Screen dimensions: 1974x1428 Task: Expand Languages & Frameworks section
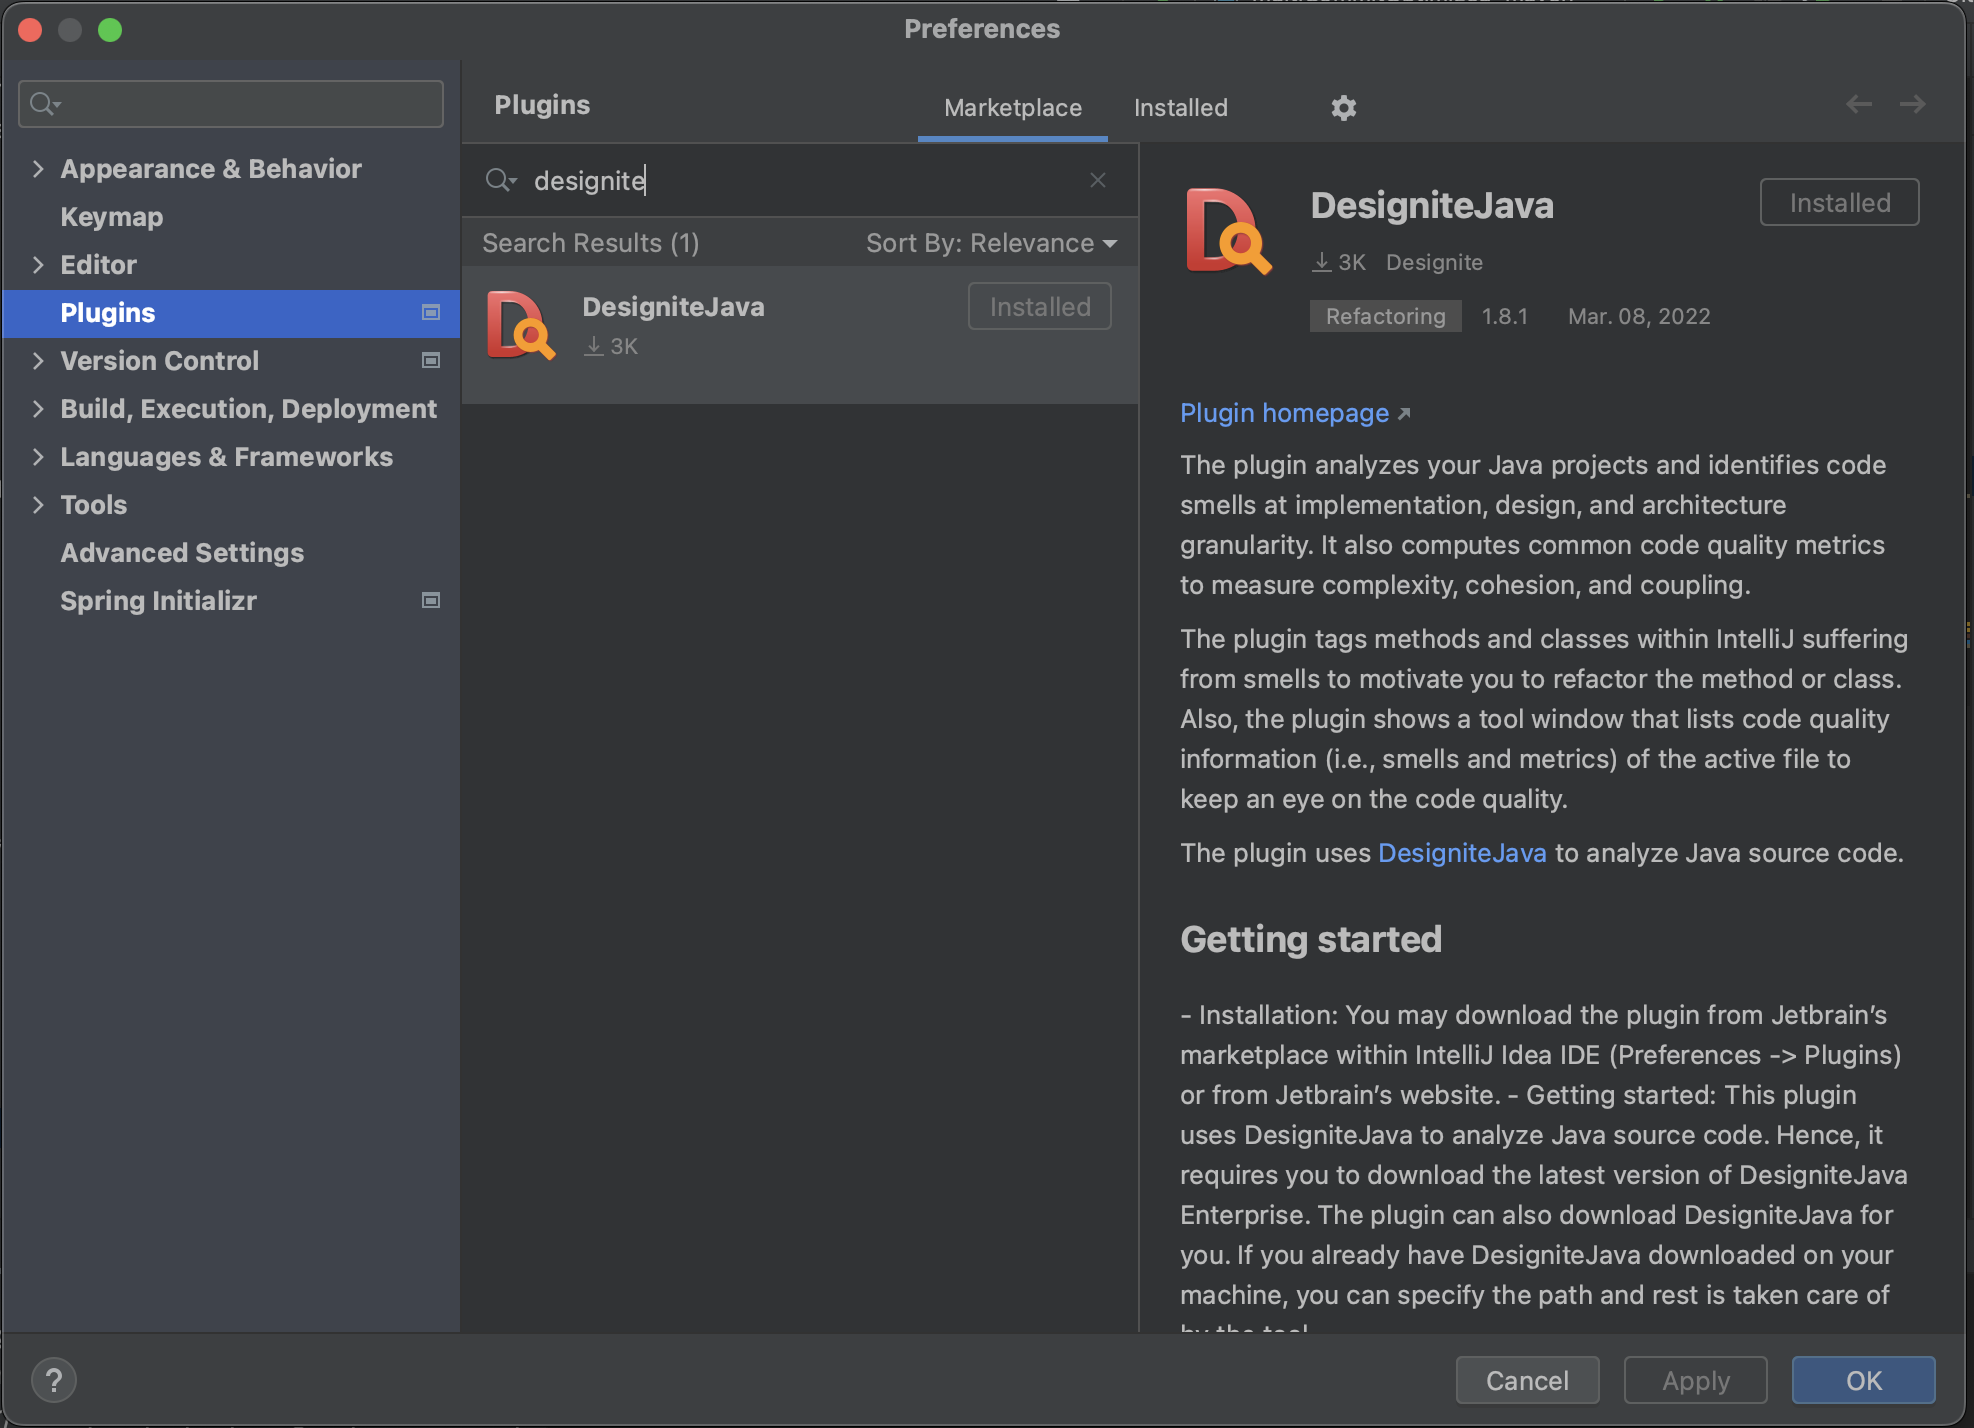pyautogui.click(x=38, y=457)
